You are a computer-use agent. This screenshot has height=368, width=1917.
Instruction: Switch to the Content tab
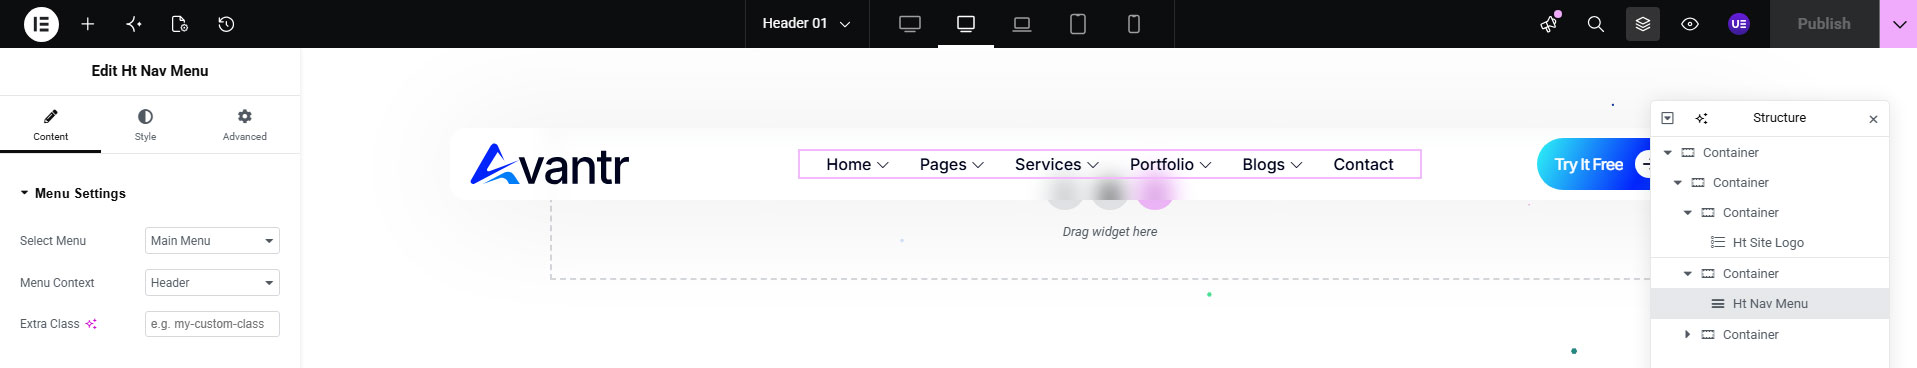point(50,125)
